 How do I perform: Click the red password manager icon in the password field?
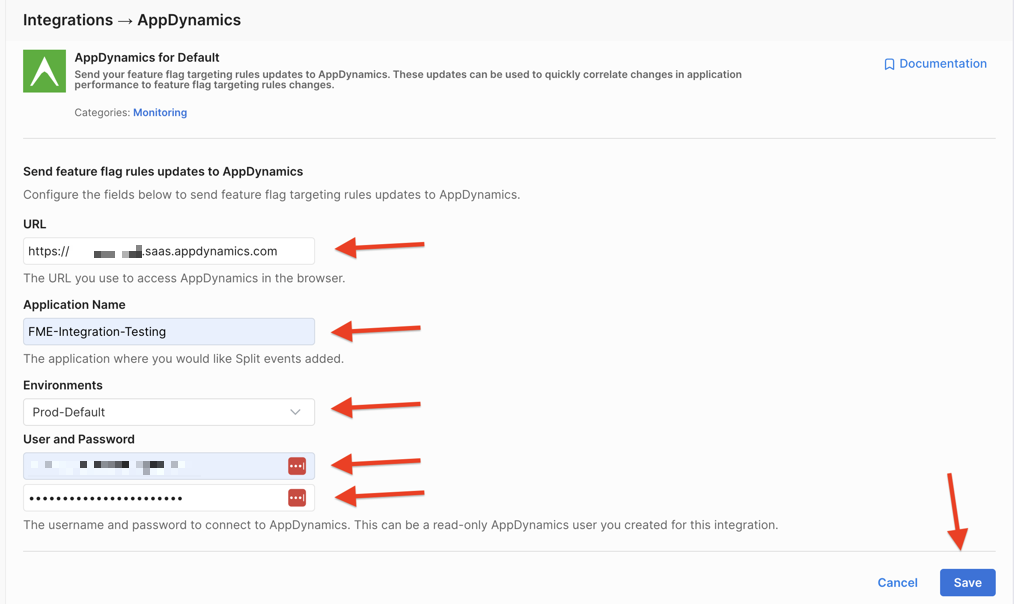pyautogui.click(x=297, y=498)
